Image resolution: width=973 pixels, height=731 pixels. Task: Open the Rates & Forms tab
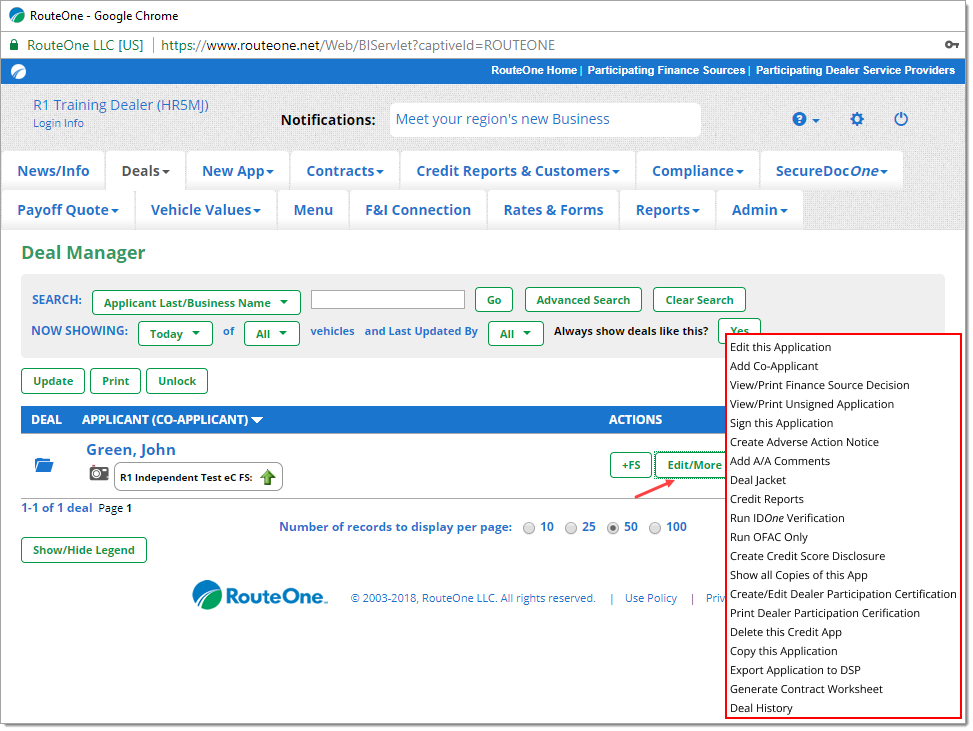coord(554,210)
